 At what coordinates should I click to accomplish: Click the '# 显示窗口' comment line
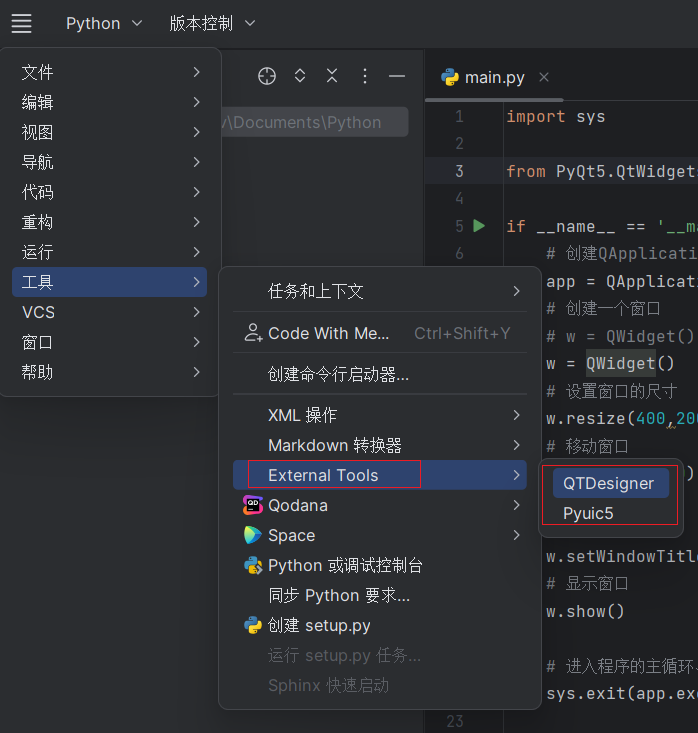pos(587,584)
